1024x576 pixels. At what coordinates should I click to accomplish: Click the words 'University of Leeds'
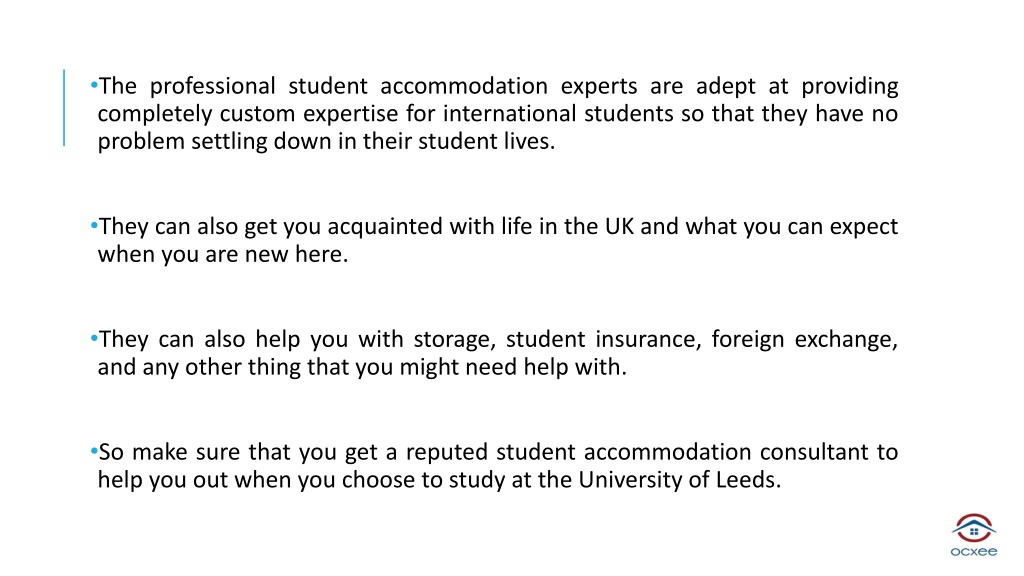tap(677, 480)
